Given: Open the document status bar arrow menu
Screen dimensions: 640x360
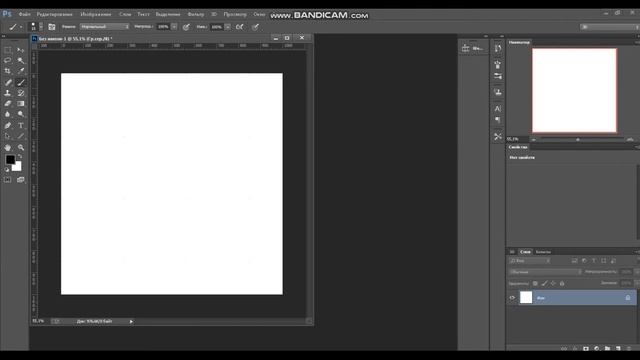Looking at the screenshot, I should tap(131, 322).
